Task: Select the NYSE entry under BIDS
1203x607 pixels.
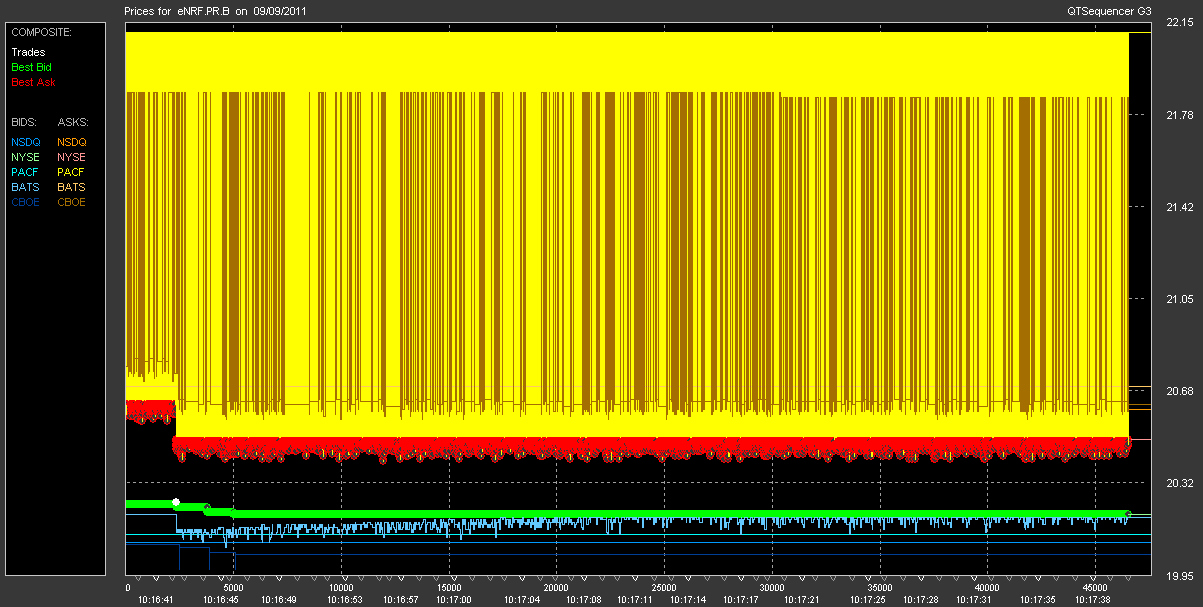Action: (x=26, y=157)
